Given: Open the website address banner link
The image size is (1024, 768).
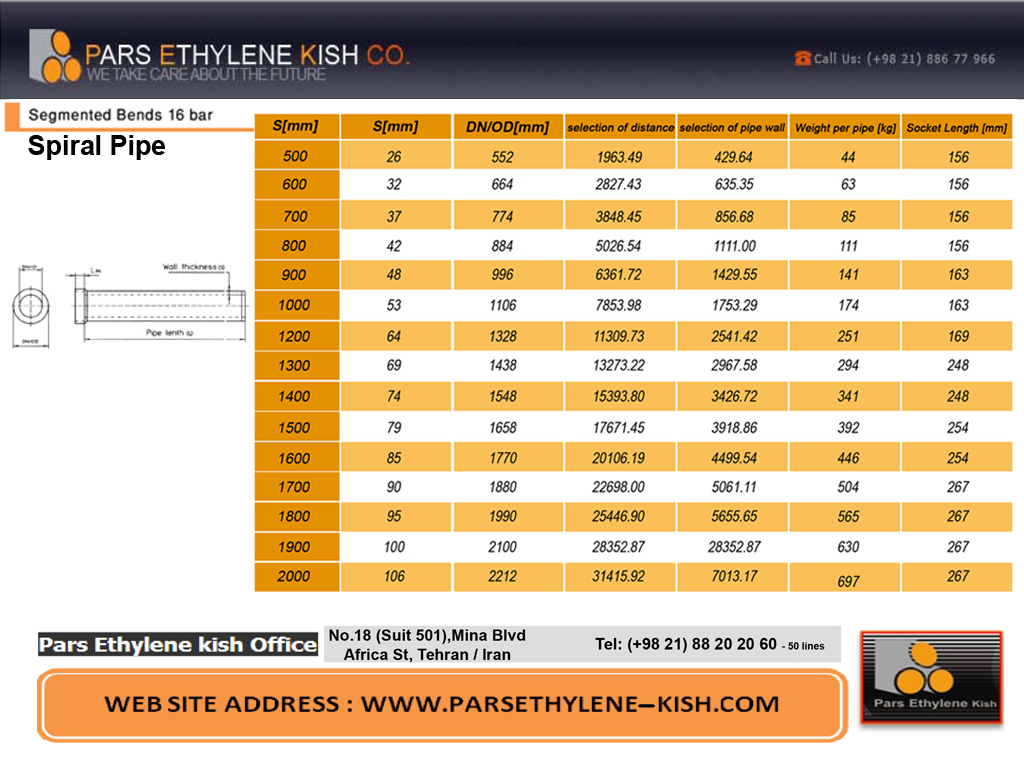Looking at the screenshot, I should pos(442,705).
